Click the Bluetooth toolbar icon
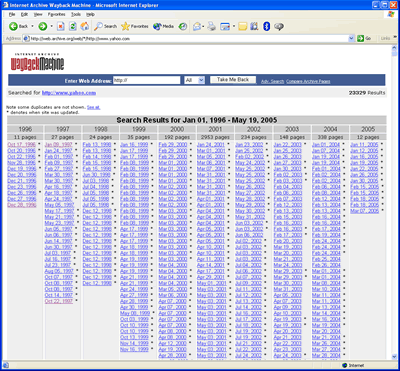The width and height of the screenshot is (400, 371). tap(266, 26)
